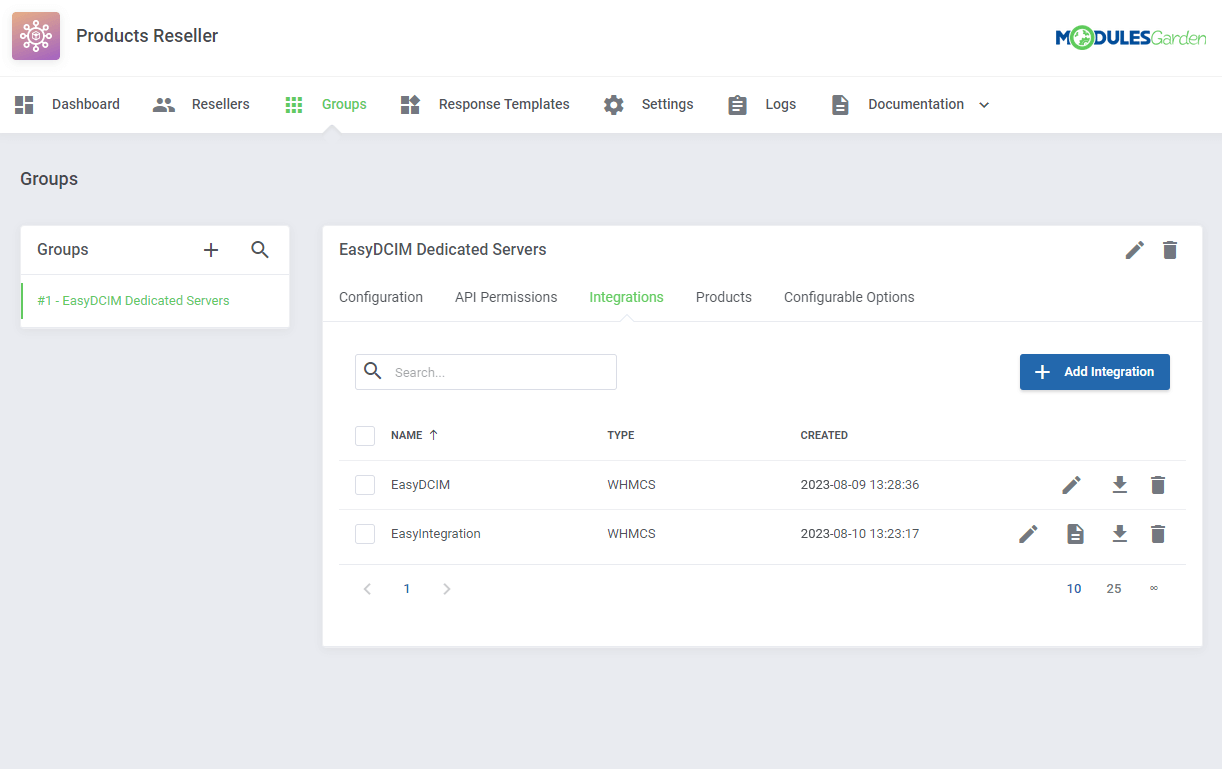This screenshot has width=1222, height=769.
Task: Show unlimited entries per page
Action: coord(1154,589)
